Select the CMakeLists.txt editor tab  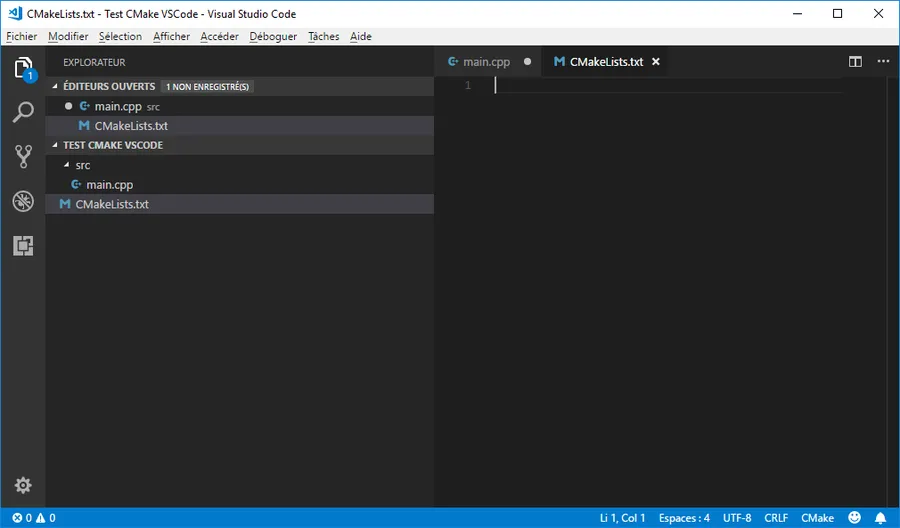click(606, 61)
